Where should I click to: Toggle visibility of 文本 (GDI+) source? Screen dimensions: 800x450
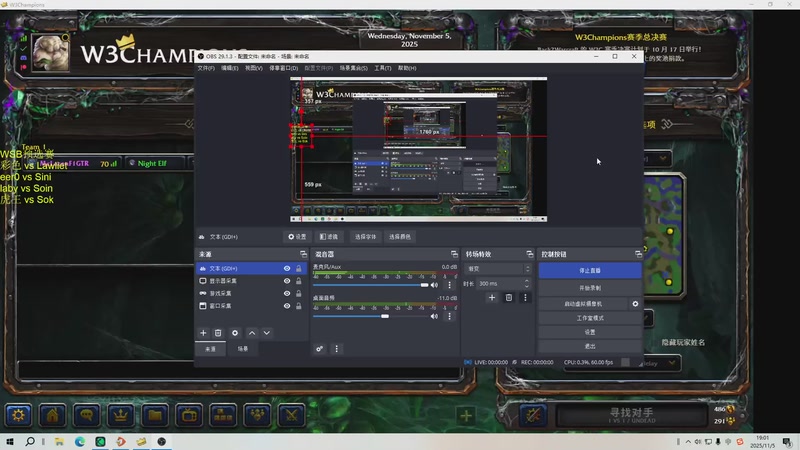coord(287,268)
